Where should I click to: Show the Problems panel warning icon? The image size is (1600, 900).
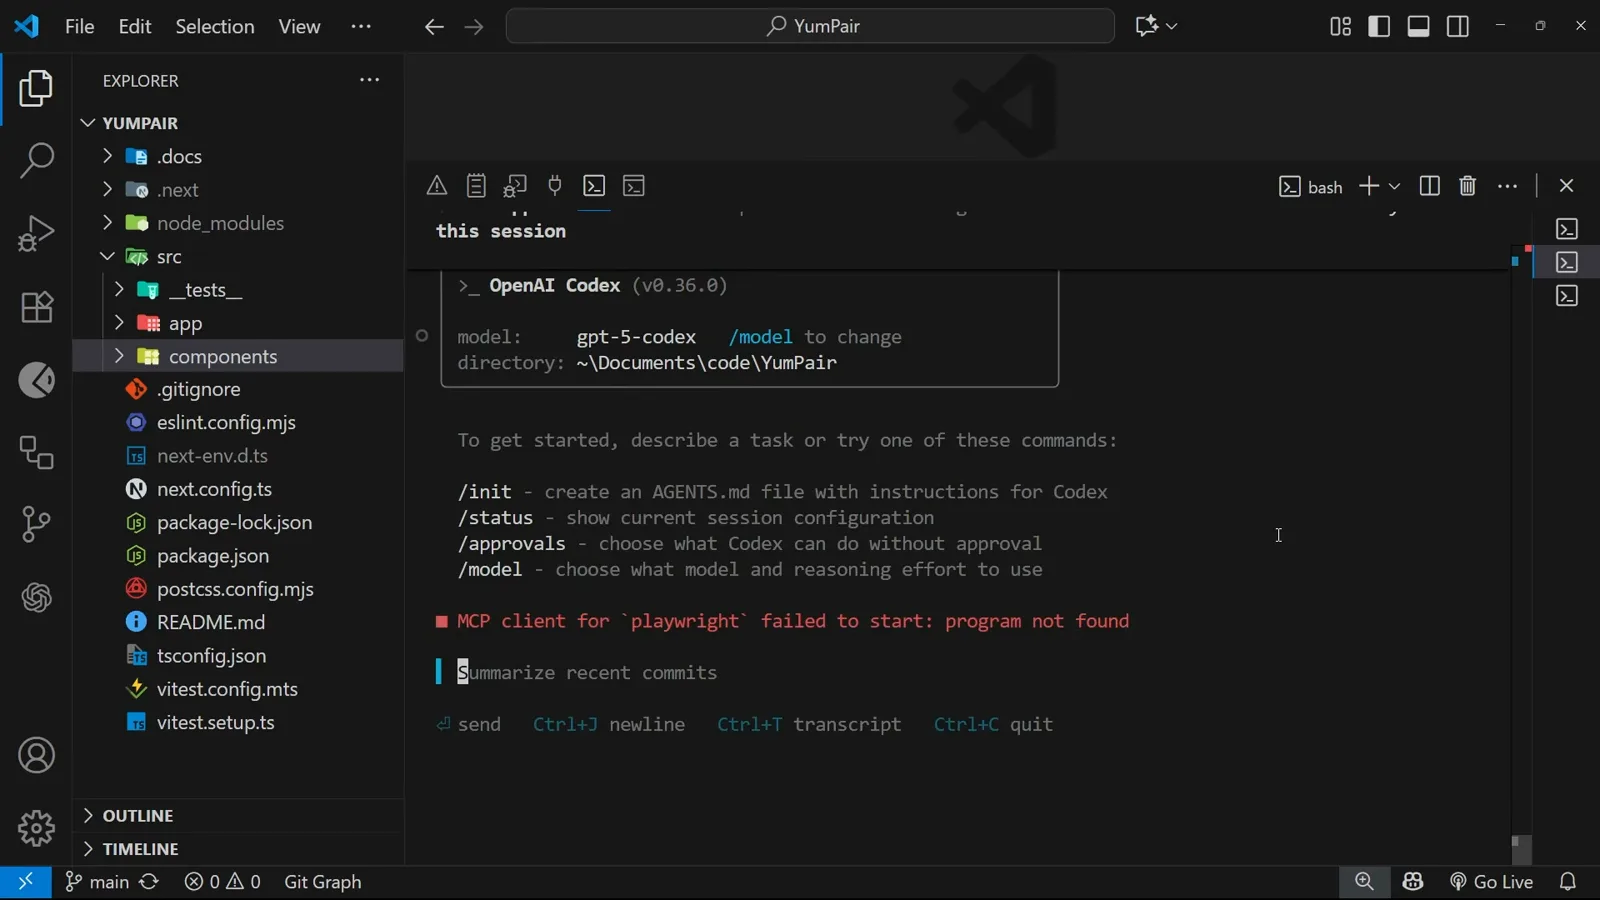coord(437,186)
